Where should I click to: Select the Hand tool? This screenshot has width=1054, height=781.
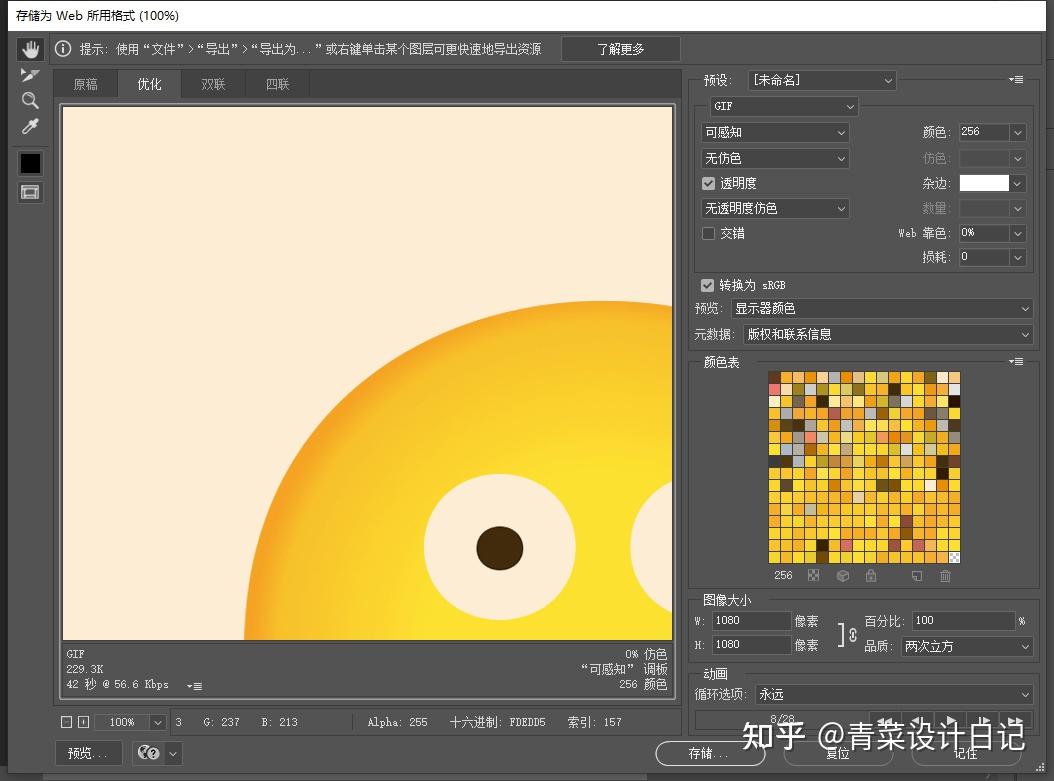pyautogui.click(x=30, y=48)
